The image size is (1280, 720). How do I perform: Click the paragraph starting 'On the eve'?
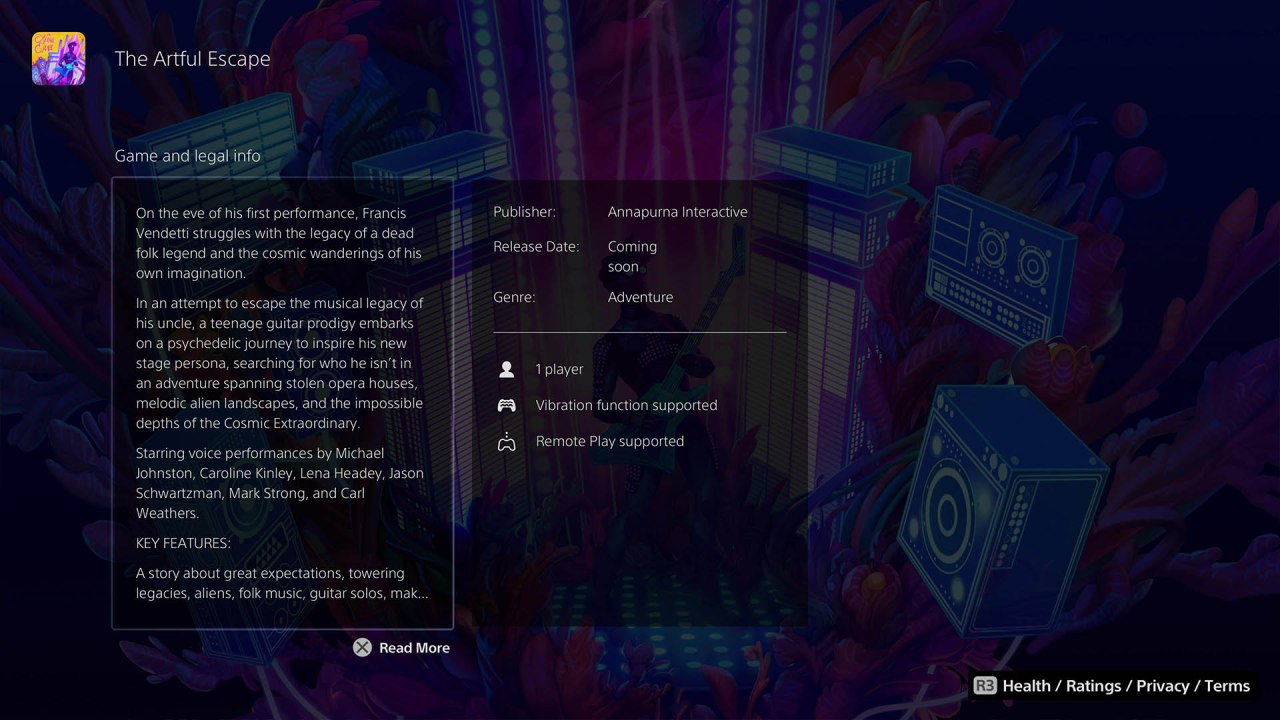point(279,243)
